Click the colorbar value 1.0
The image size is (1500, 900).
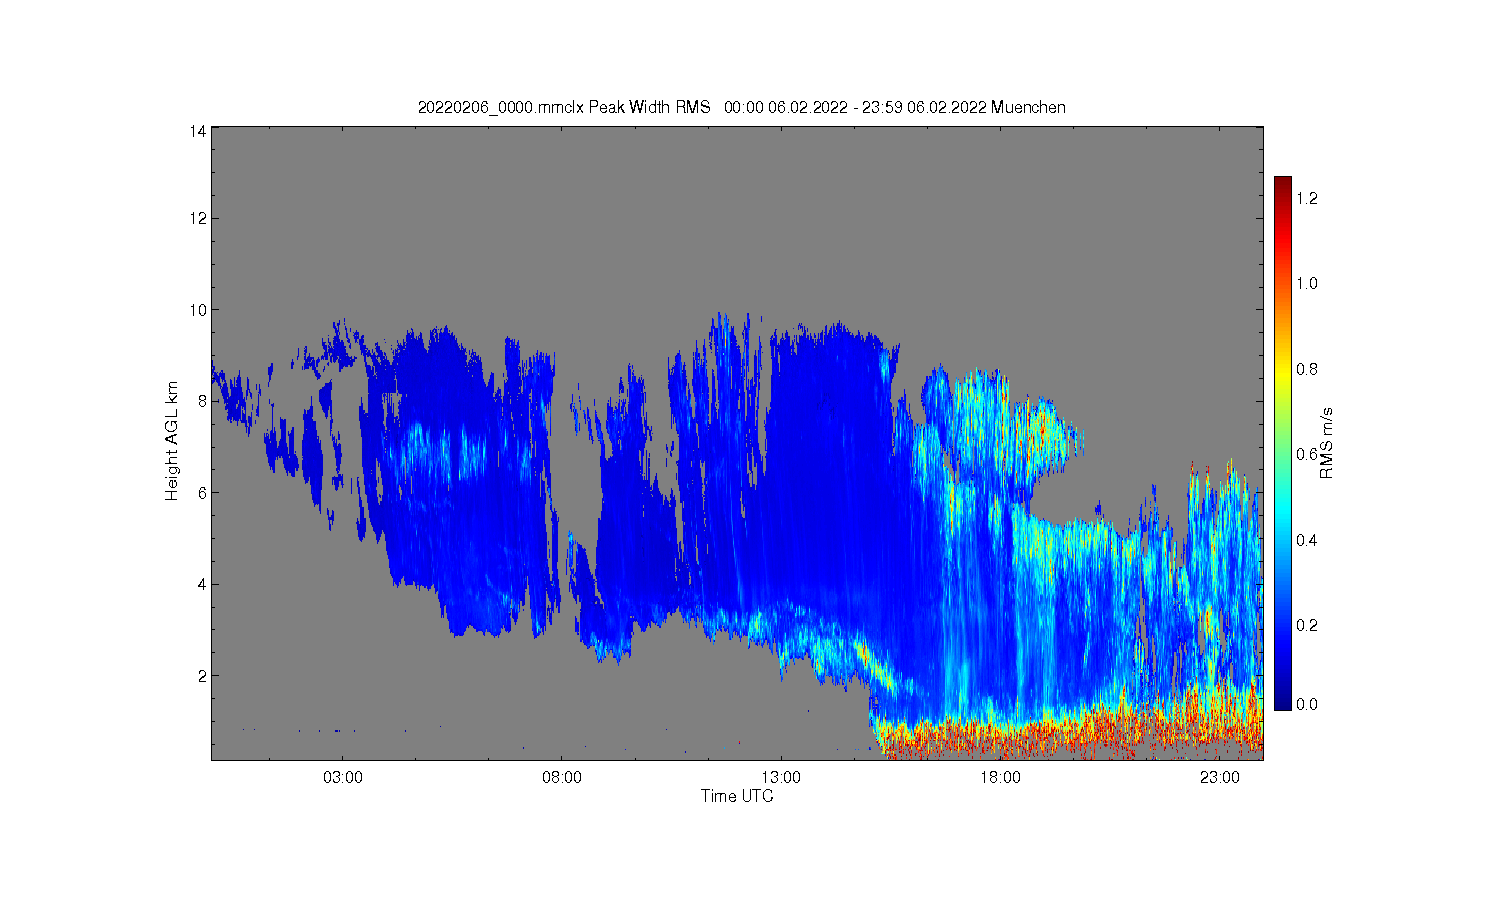click(1307, 284)
